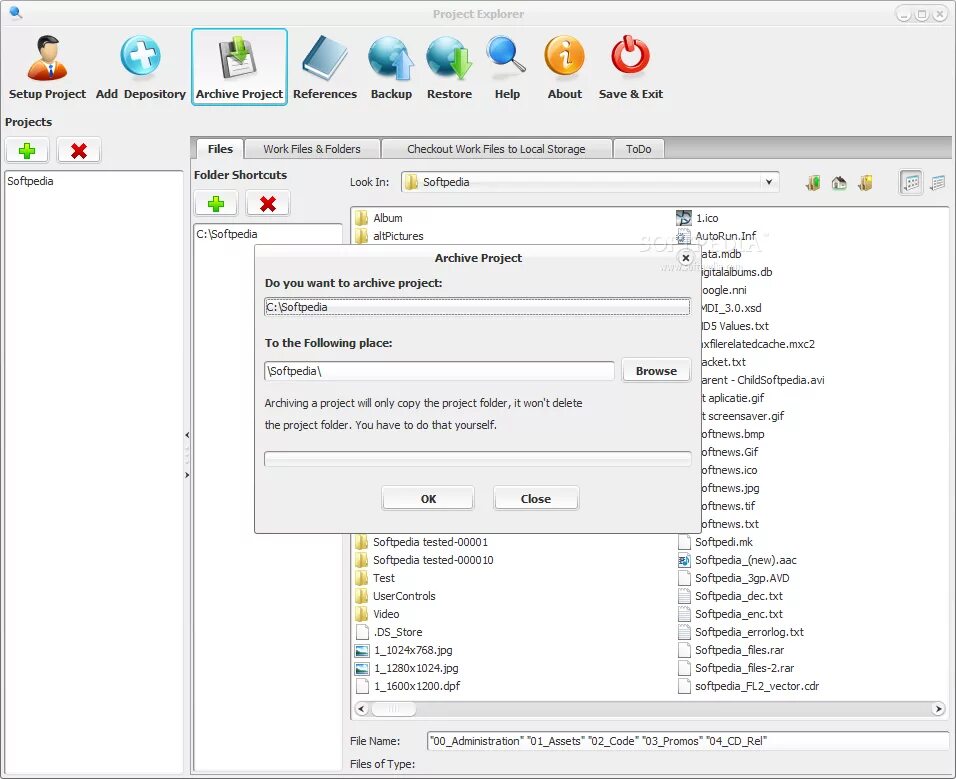Expand the Look In Softpedia dropdown
The width and height of the screenshot is (956, 779).
tap(769, 182)
